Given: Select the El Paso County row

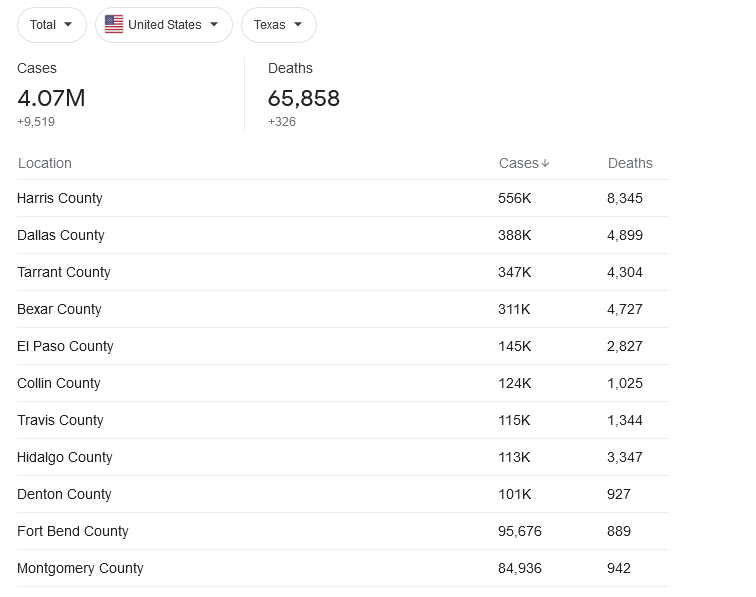Looking at the screenshot, I should 343,346.
